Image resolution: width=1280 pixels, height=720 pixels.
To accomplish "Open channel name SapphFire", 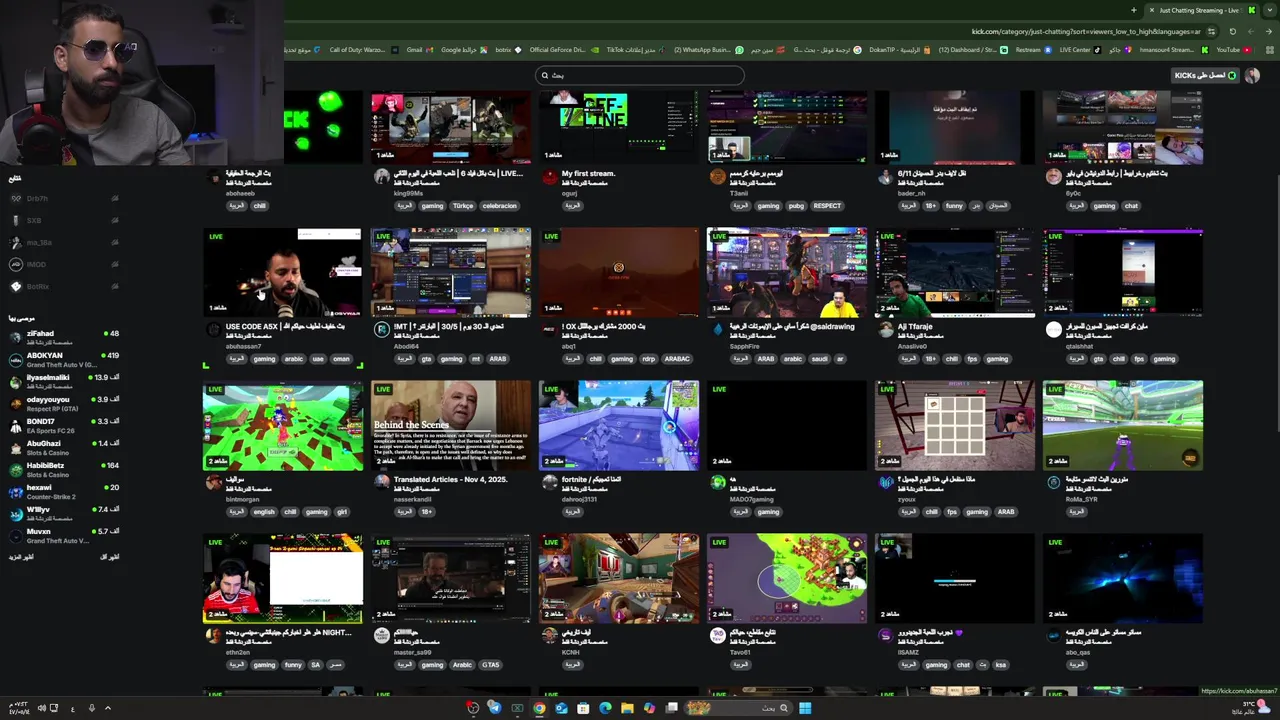I will [746, 346].
